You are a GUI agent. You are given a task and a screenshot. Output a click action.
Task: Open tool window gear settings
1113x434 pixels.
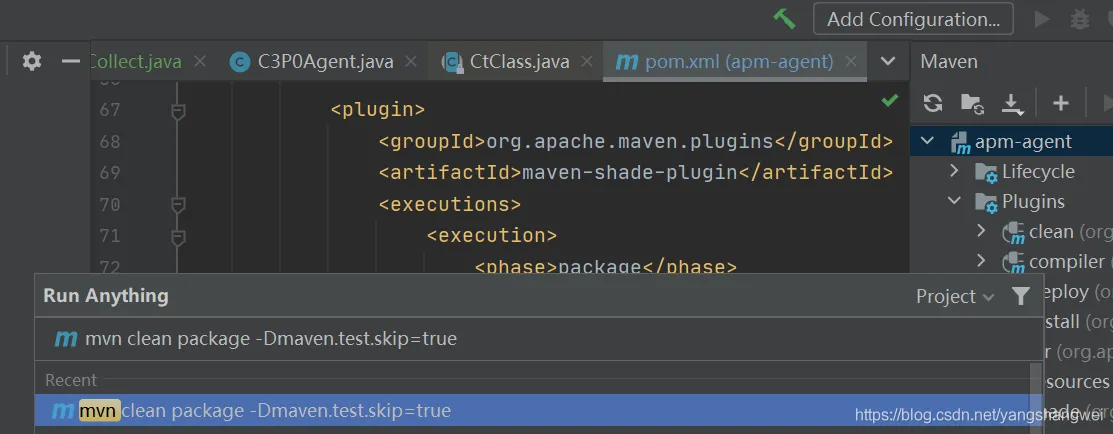pos(32,62)
